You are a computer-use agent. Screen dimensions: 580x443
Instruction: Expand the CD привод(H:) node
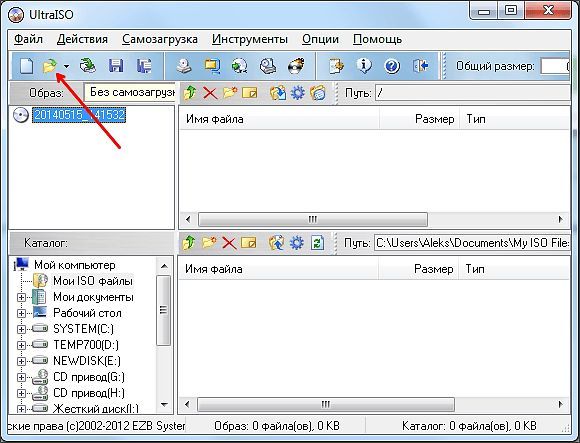21,393
